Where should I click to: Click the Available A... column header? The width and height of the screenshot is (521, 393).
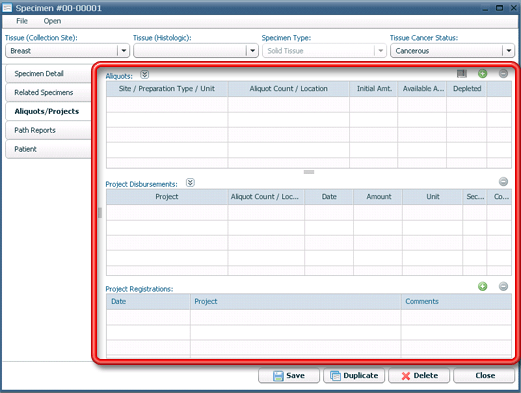point(422,89)
